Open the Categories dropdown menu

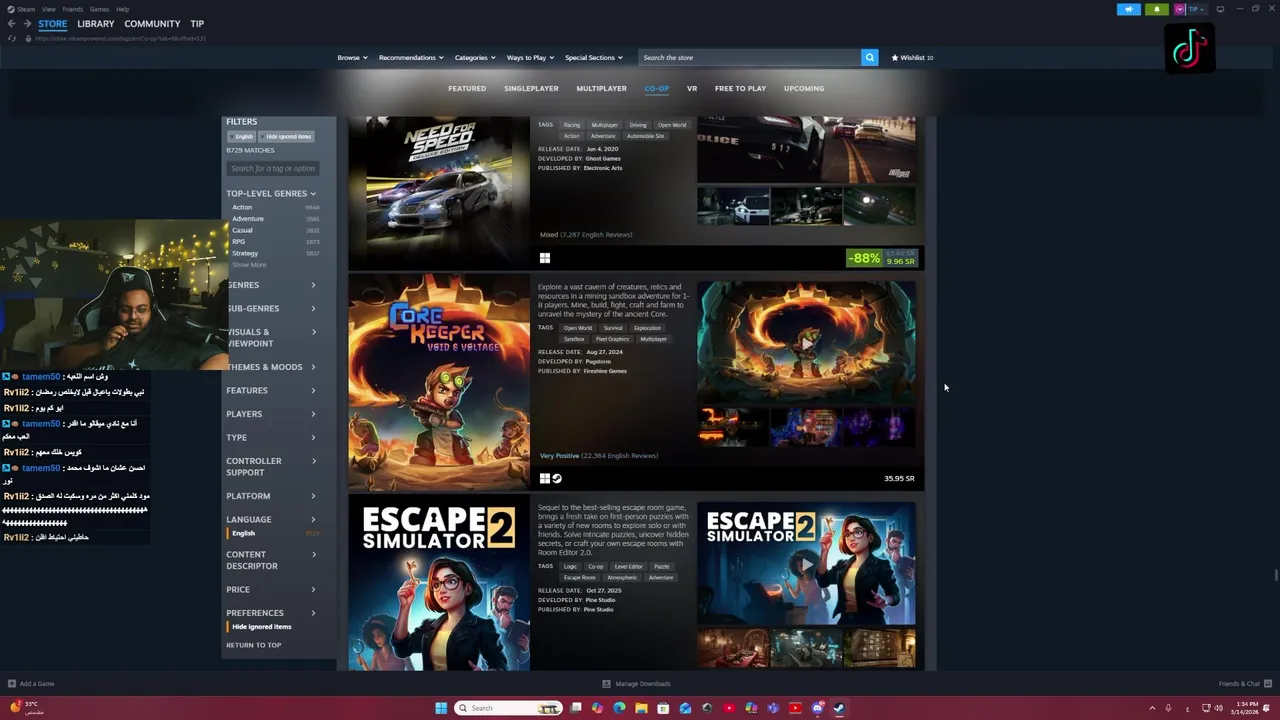click(x=475, y=57)
